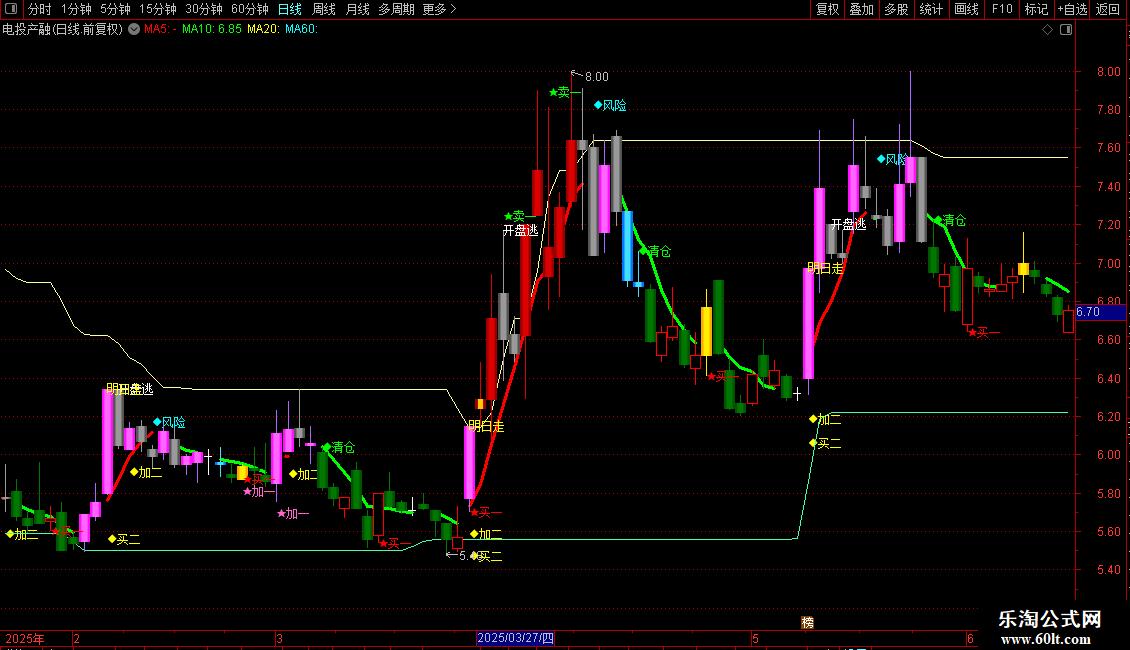Click the MA10: 6.85 indicator label
The height and width of the screenshot is (650, 1130).
click(x=212, y=29)
